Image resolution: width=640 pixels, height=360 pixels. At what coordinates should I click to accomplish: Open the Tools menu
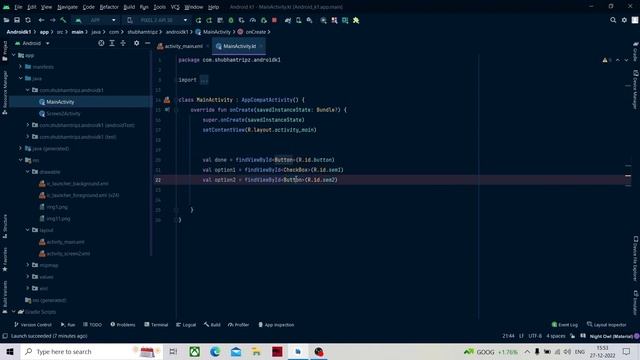point(160,7)
